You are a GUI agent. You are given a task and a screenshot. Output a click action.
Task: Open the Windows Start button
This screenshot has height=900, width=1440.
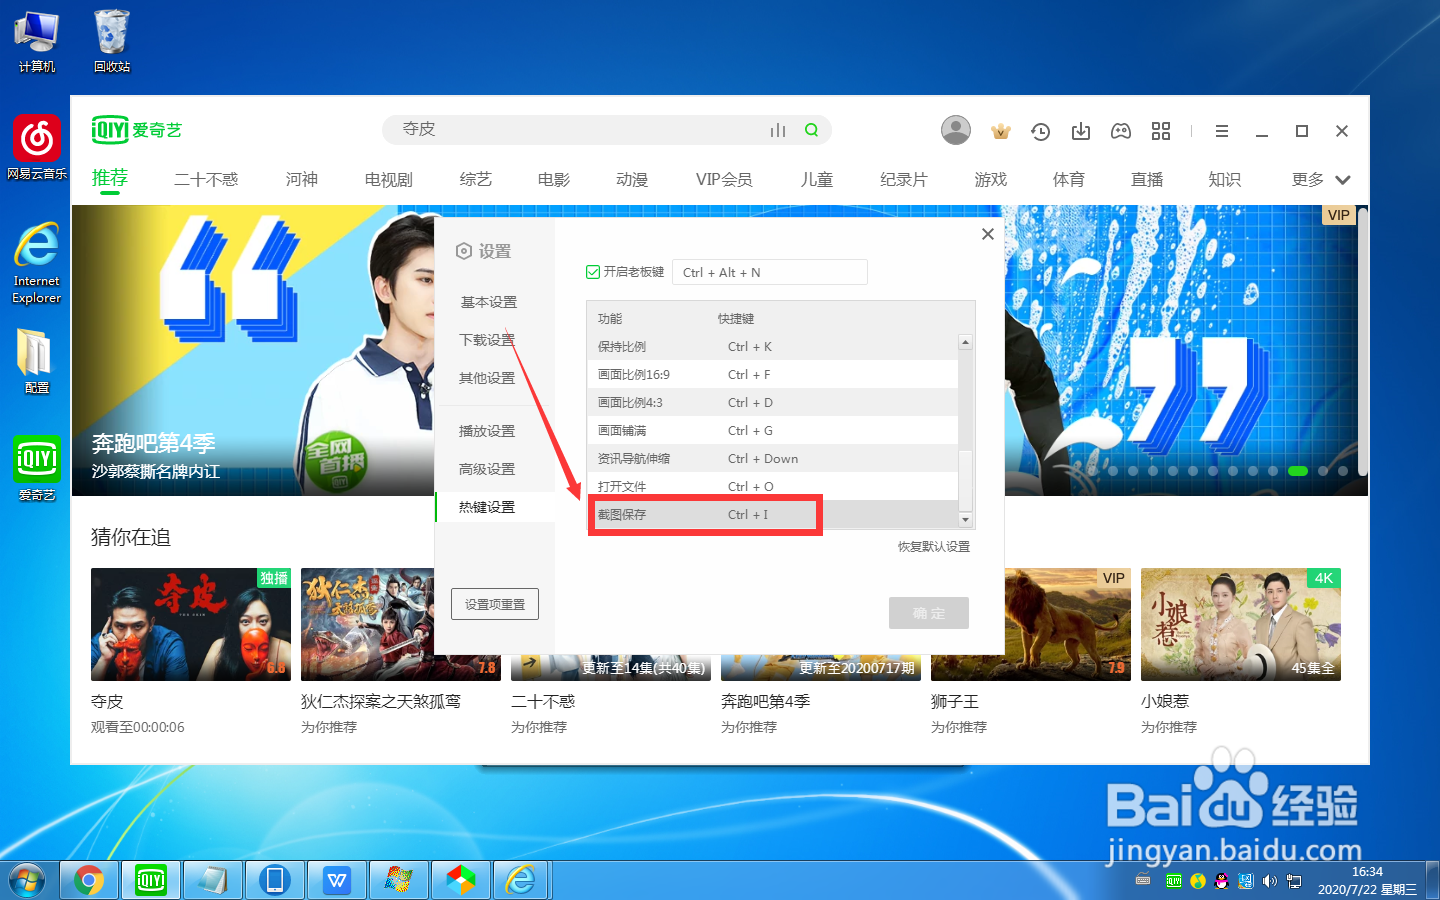(27, 880)
